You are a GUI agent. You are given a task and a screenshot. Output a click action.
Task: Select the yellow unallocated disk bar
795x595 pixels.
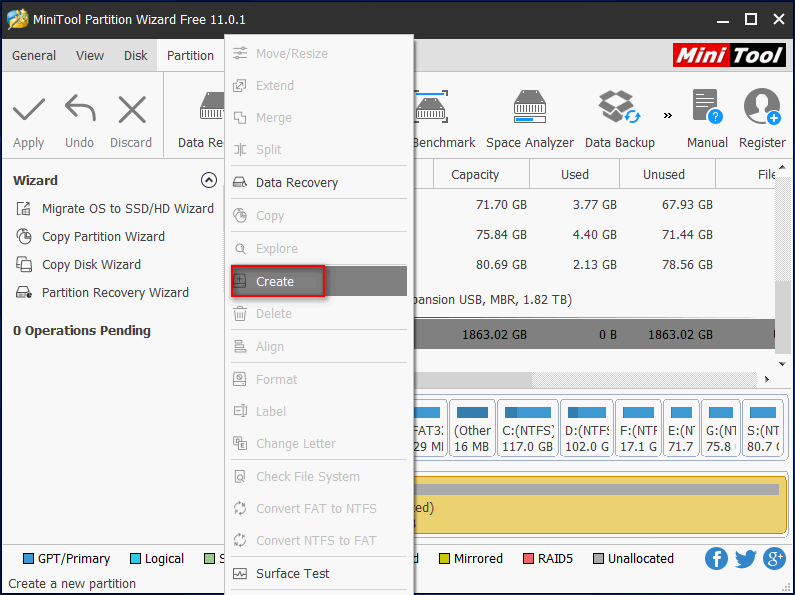[600, 504]
